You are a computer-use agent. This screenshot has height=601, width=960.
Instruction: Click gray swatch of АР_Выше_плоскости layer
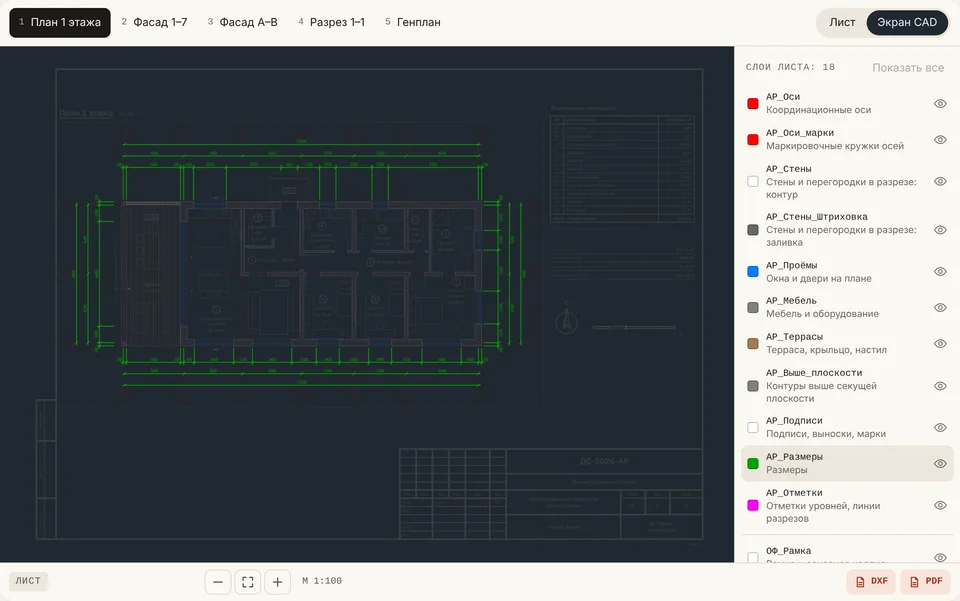[x=753, y=386]
